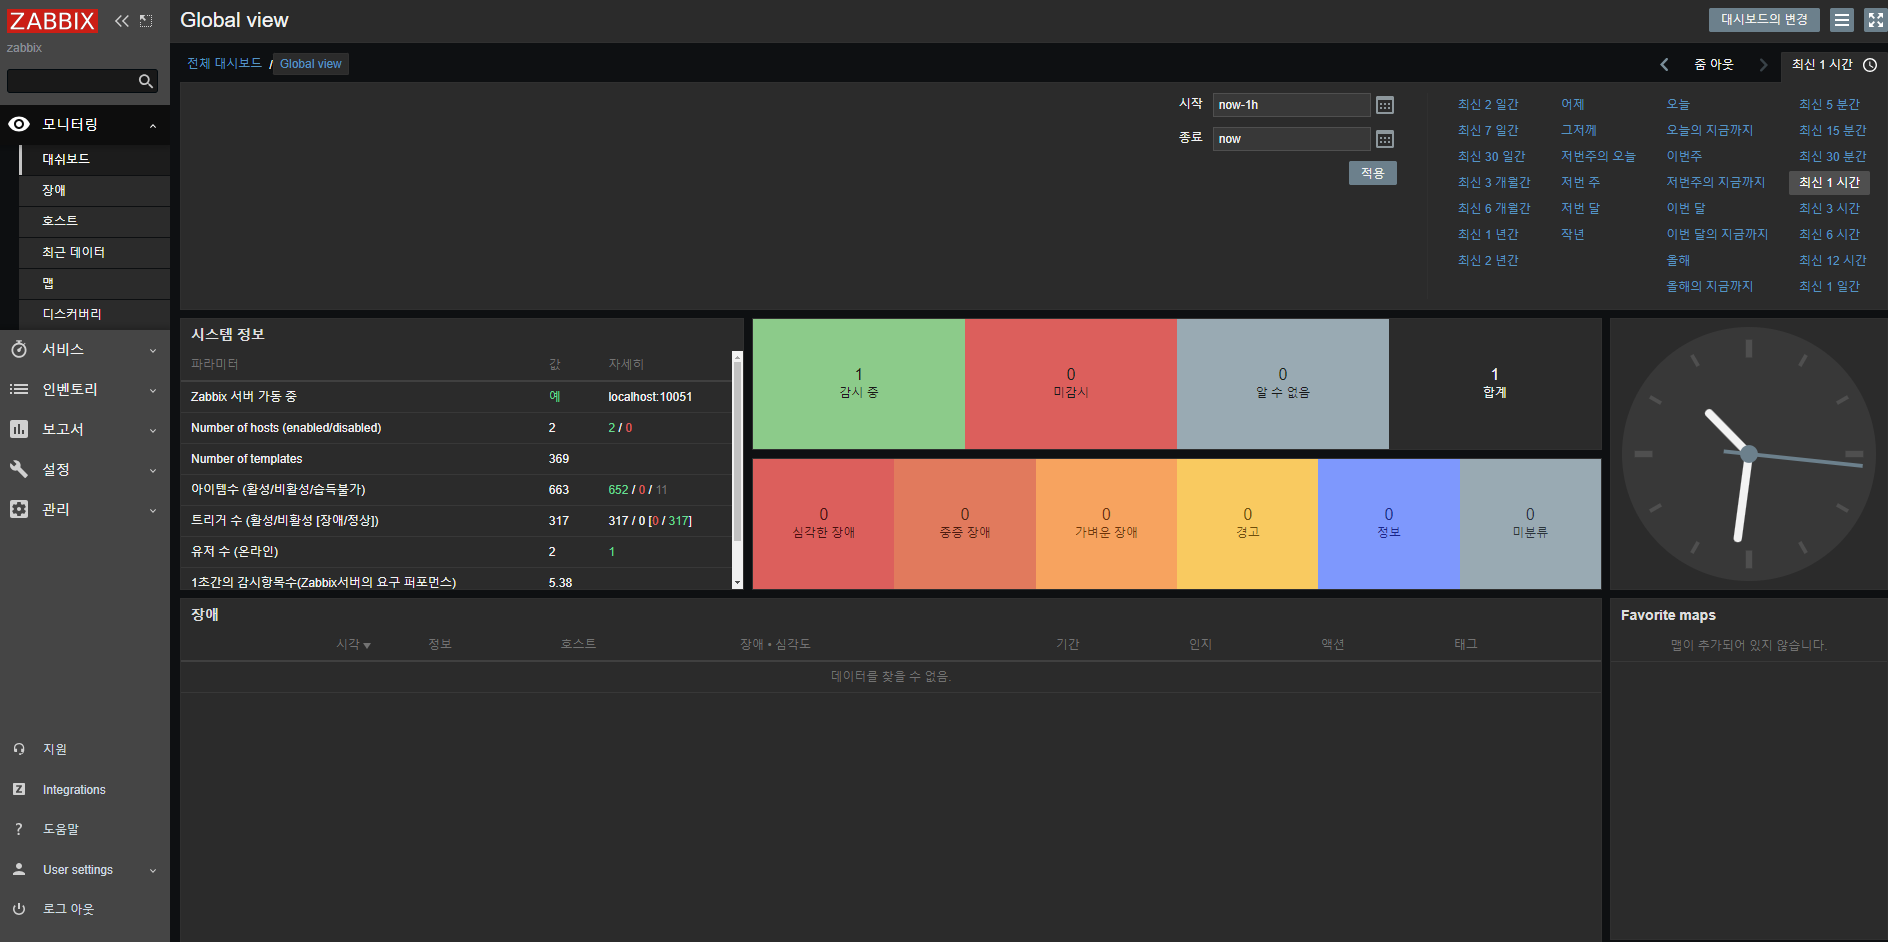1888x942 pixels.
Task: Select the 최신 12 시간 time range
Action: tap(1832, 260)
